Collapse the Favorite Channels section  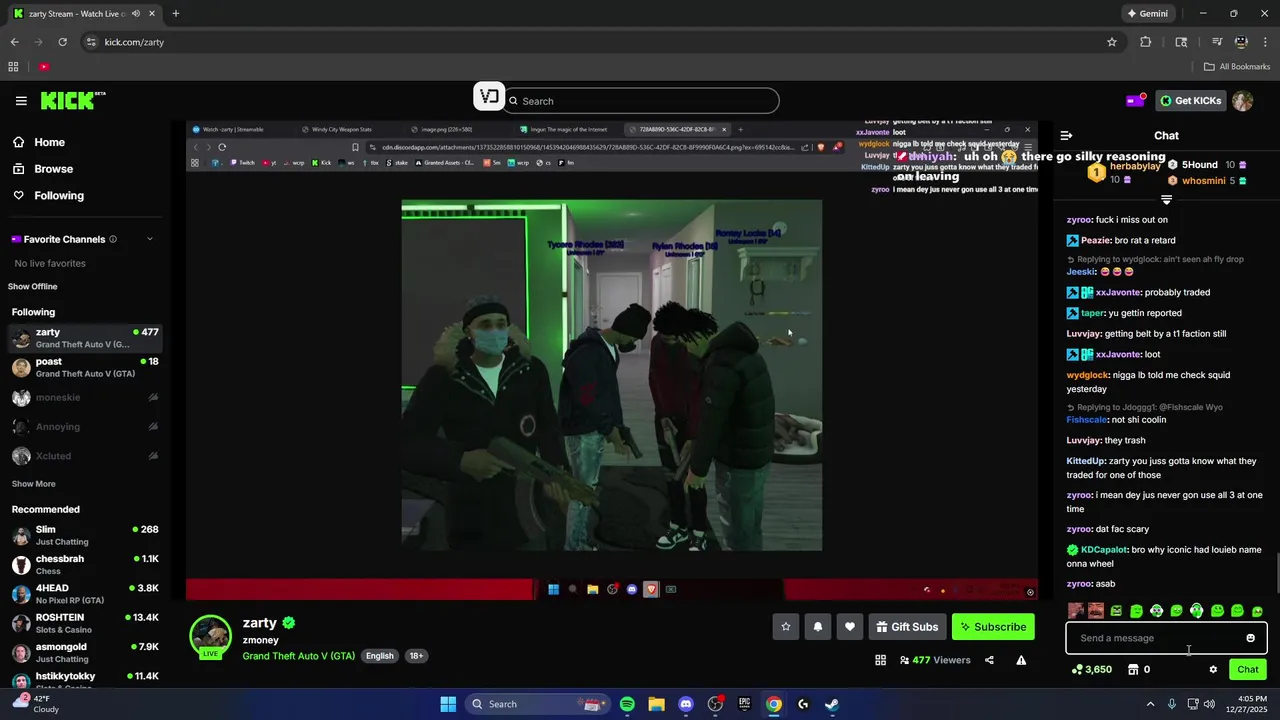[150, 239]
